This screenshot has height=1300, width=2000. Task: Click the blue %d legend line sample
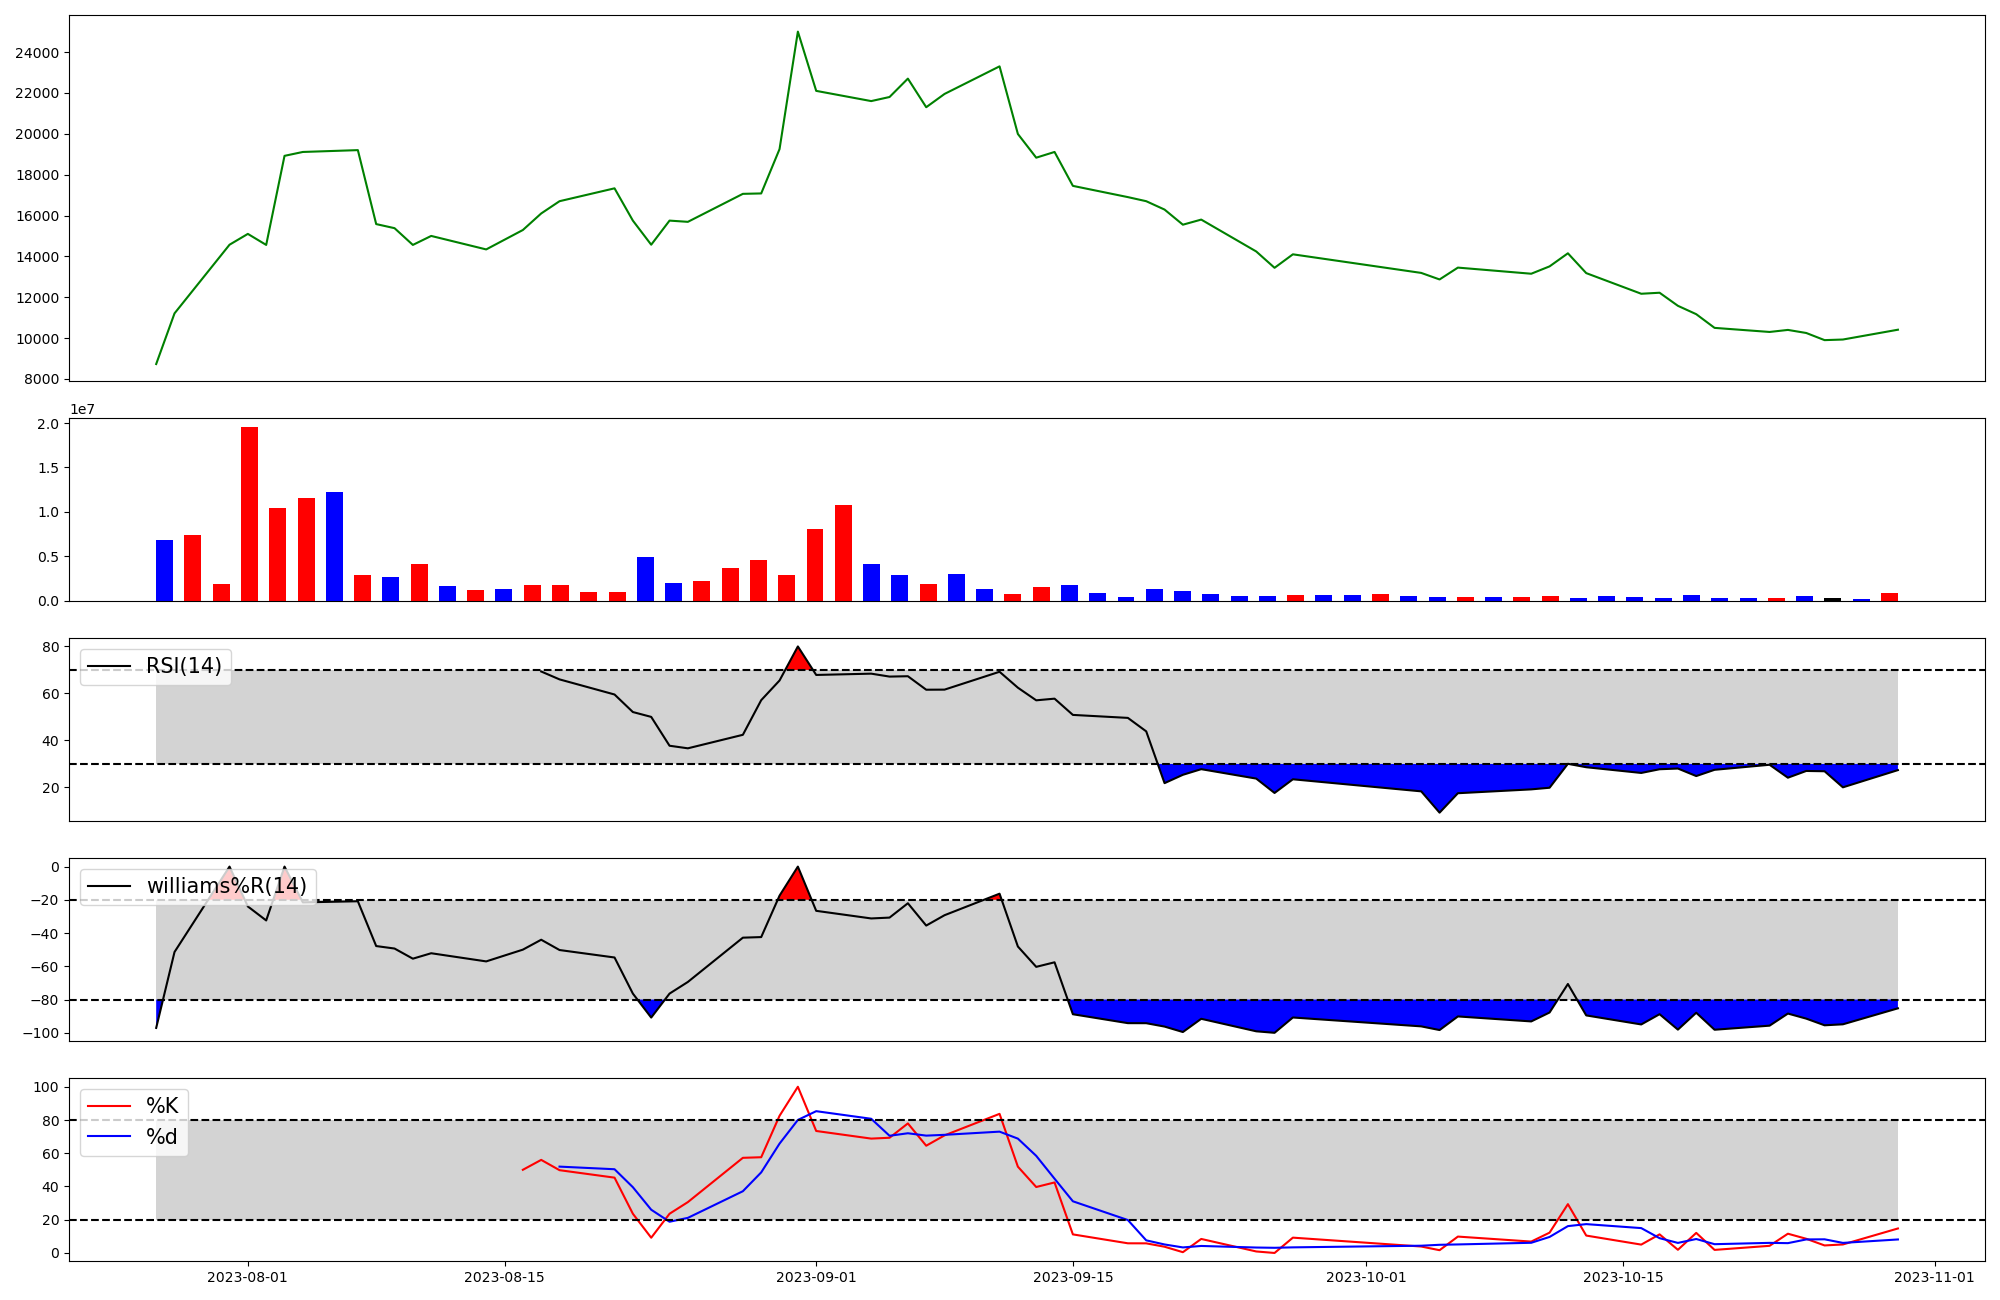click(109, 1137)
